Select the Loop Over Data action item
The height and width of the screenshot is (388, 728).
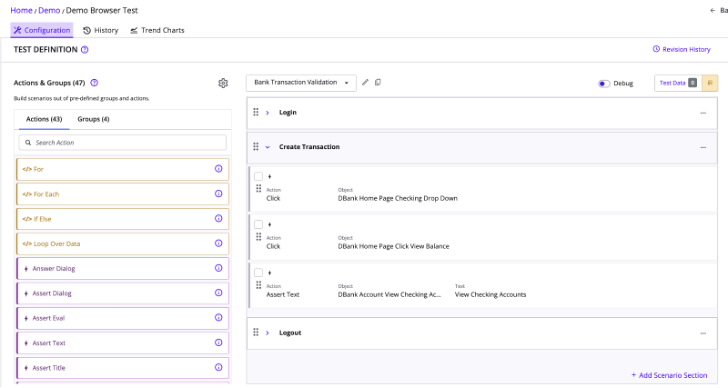pos(123,244)
